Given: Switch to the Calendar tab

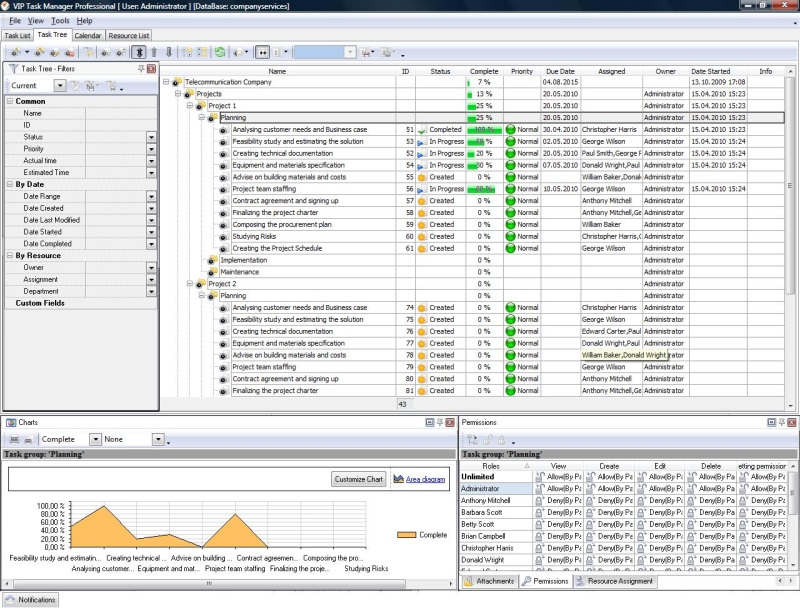Looking at the screenshot, I should click(x=88, y=35).
